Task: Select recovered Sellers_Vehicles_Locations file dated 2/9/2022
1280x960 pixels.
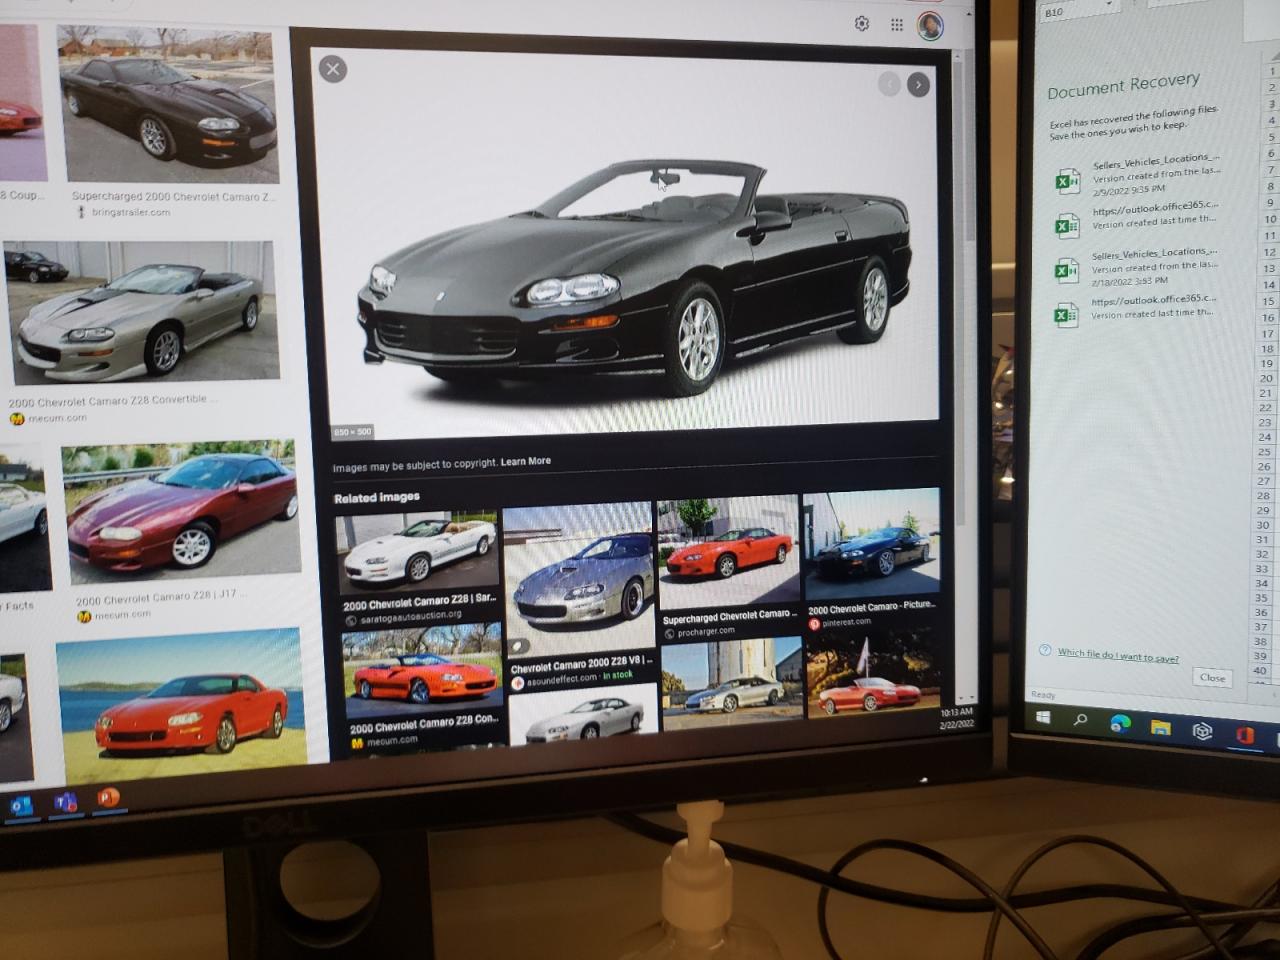Action: click(x=1136, y=175)
